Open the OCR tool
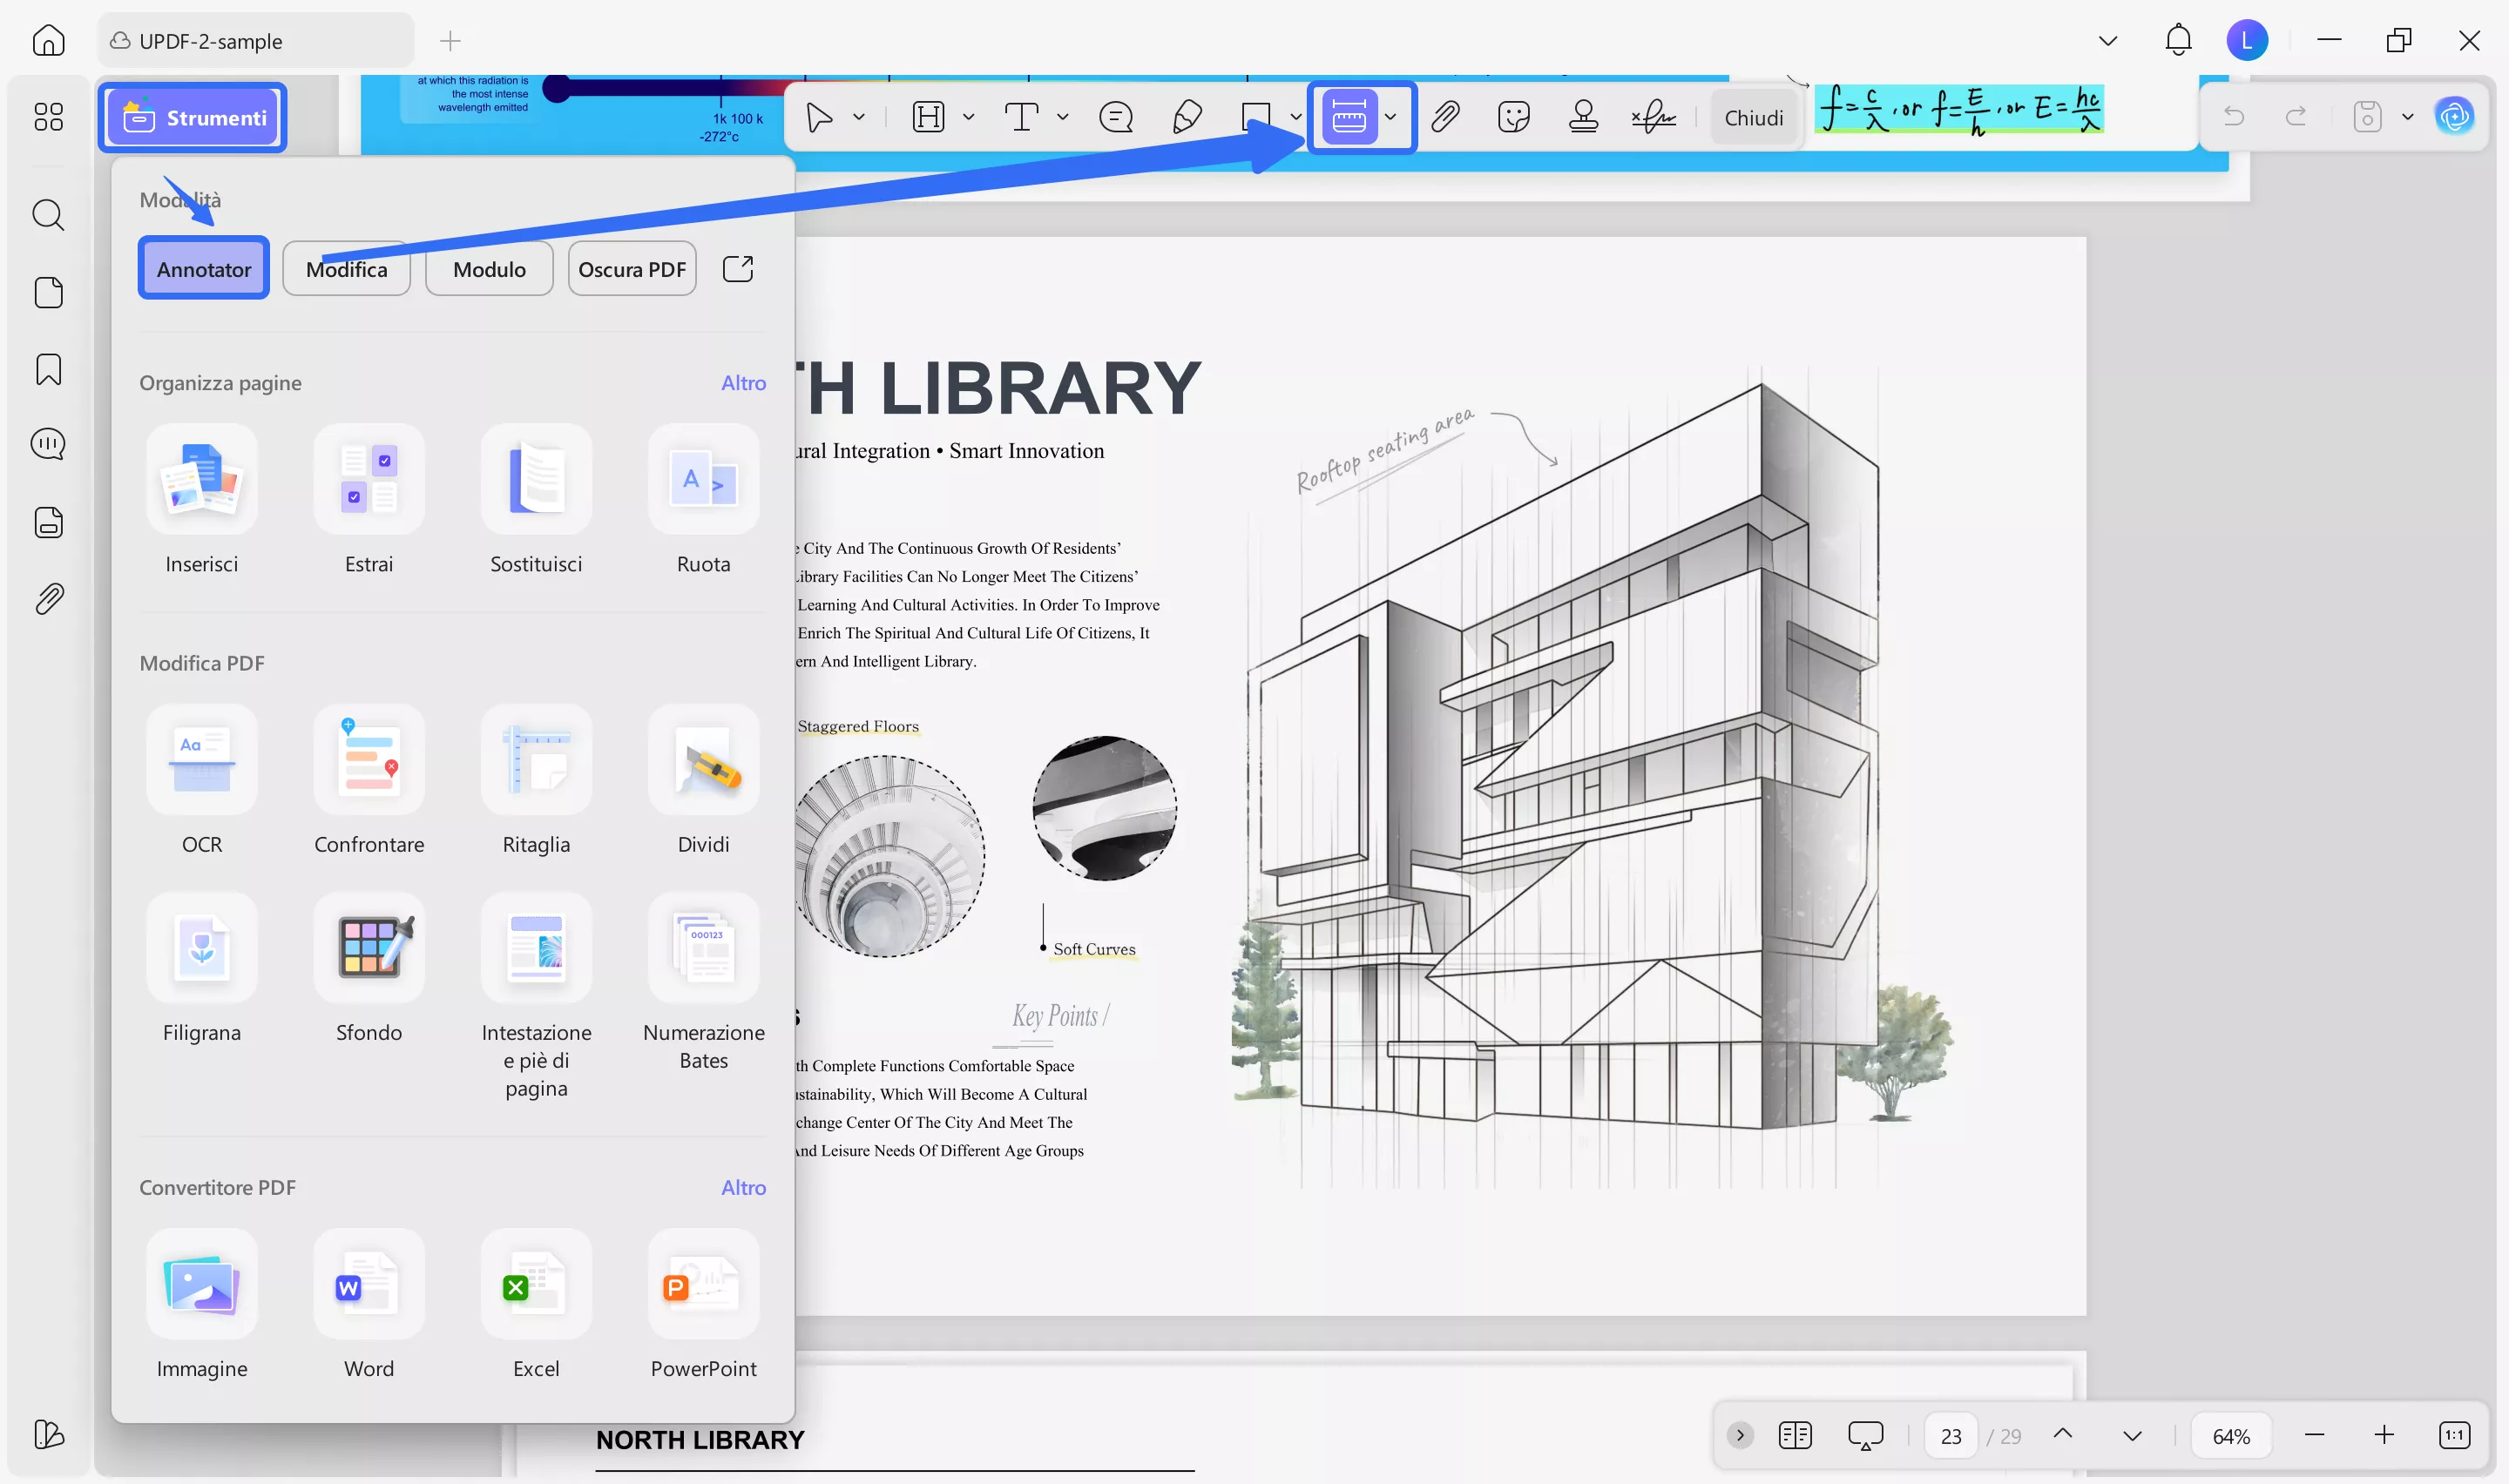Screen dimensions: 2509x1484 (201, 760)
